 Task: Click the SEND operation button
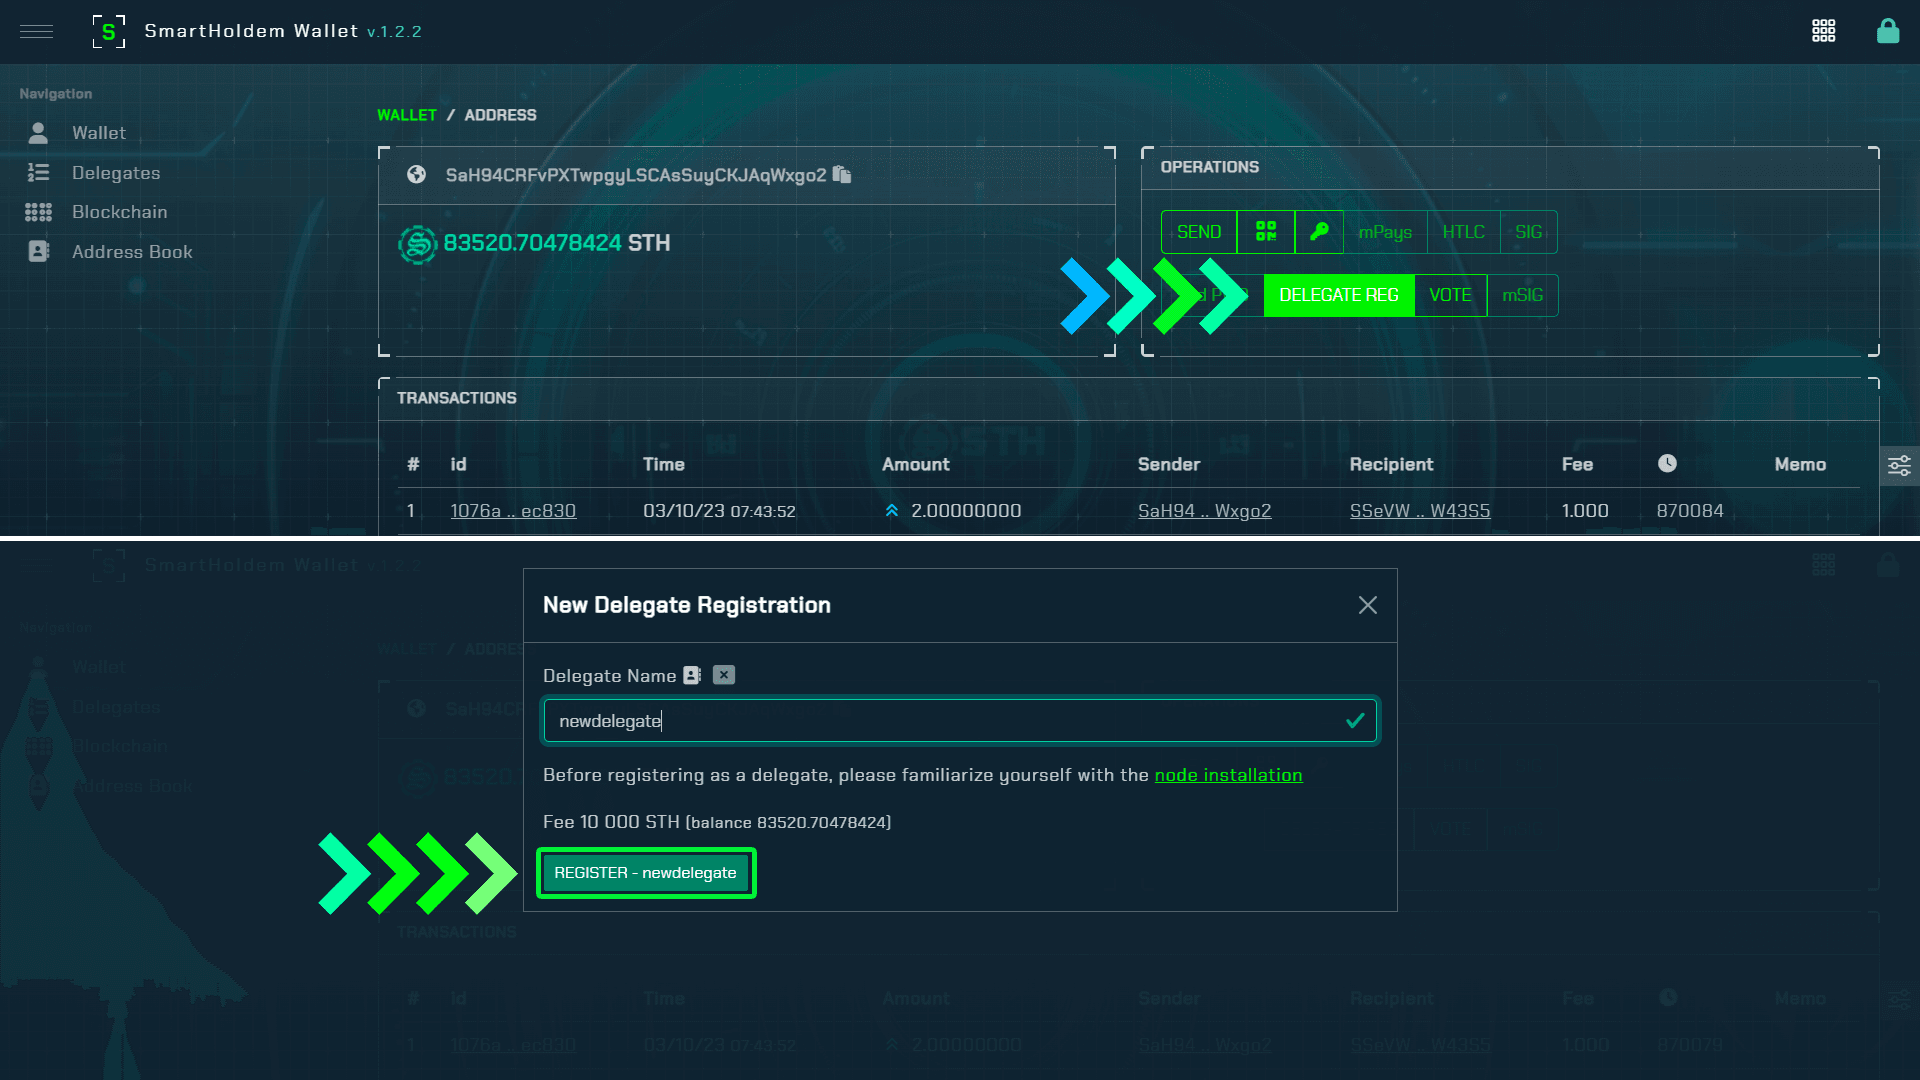click(1198, 232)
